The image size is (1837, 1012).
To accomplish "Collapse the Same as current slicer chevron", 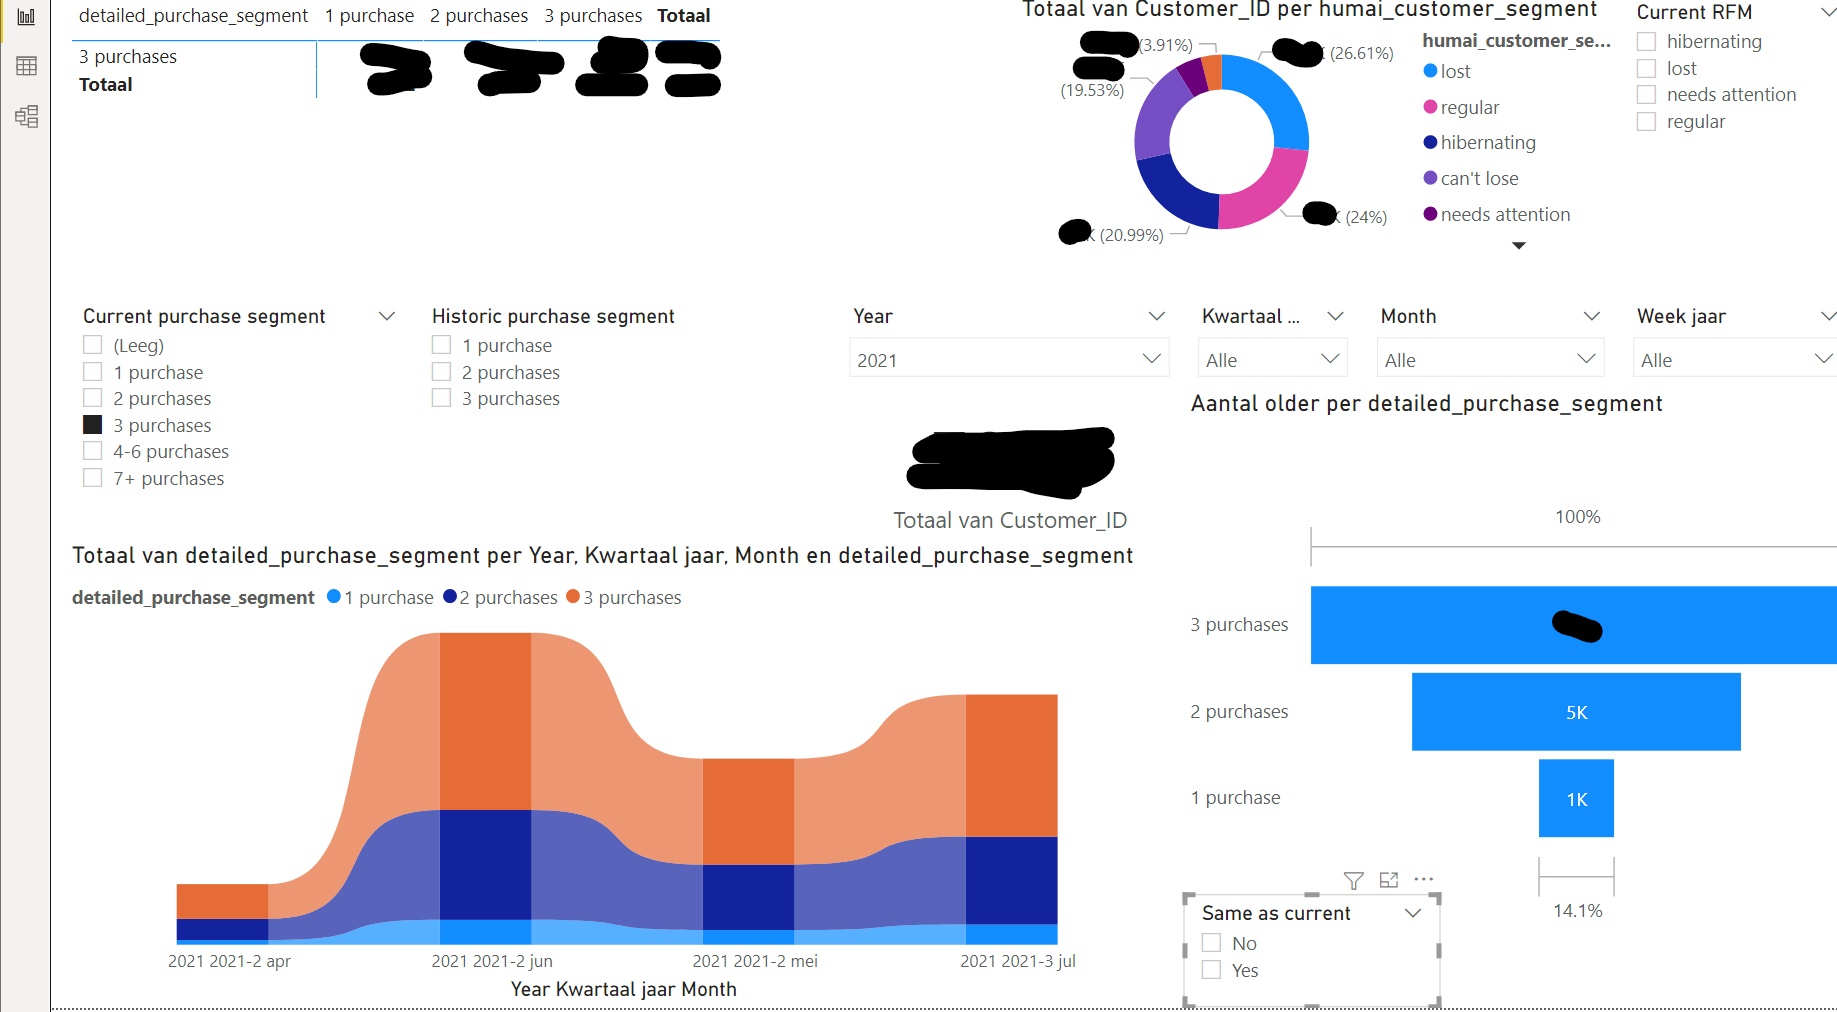I will (x=1413, y=913).
